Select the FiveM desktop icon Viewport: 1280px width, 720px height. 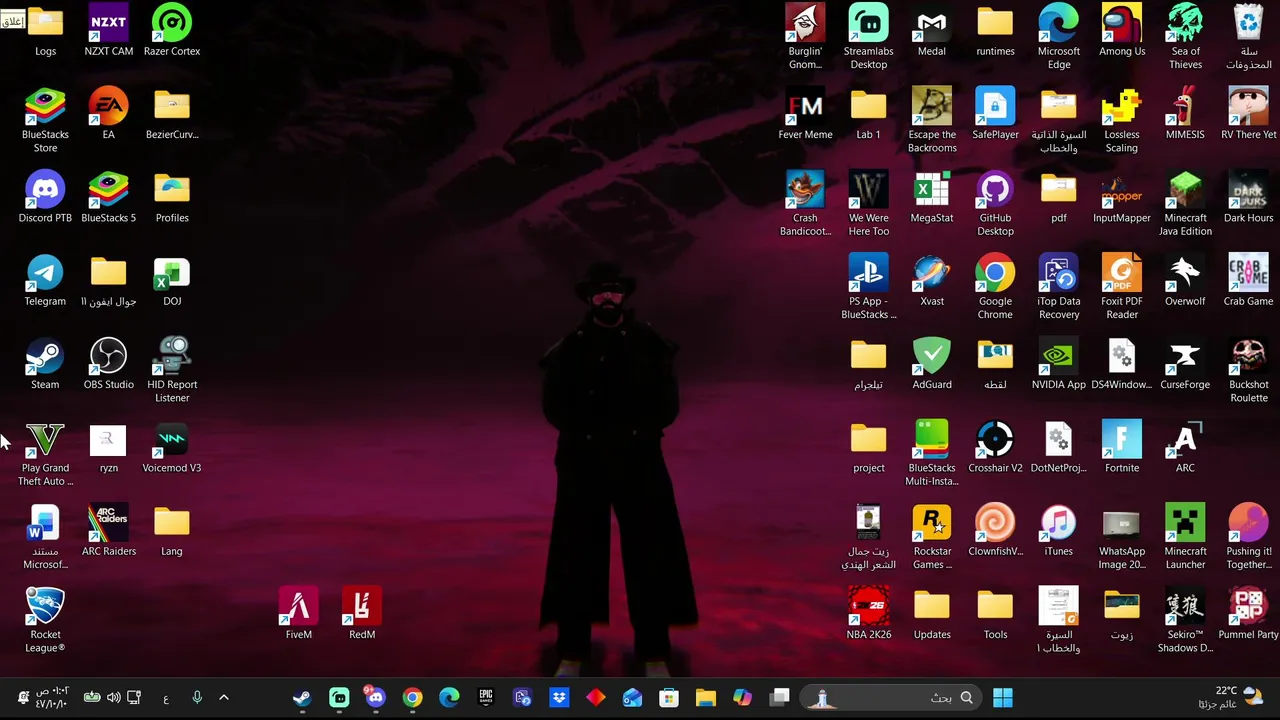tap(298, 615)
